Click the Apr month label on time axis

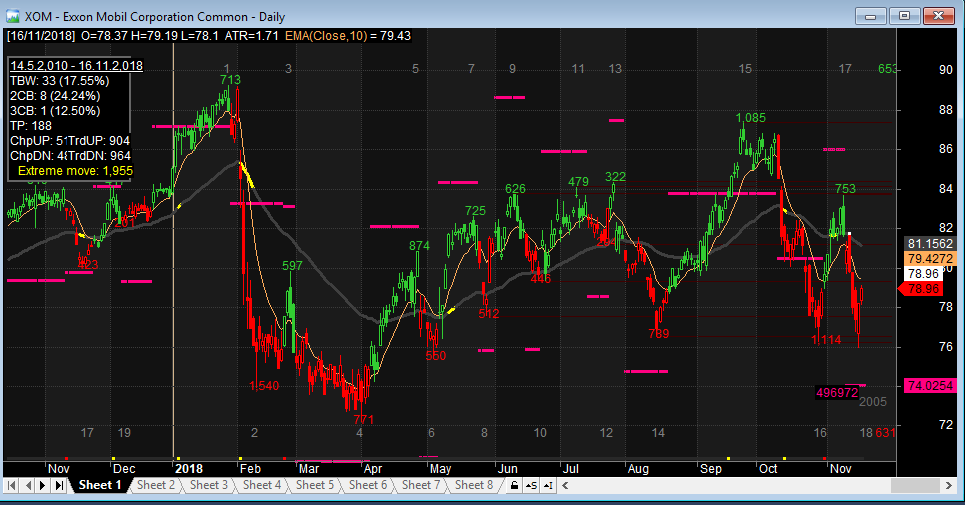click(x=373, y=469)
